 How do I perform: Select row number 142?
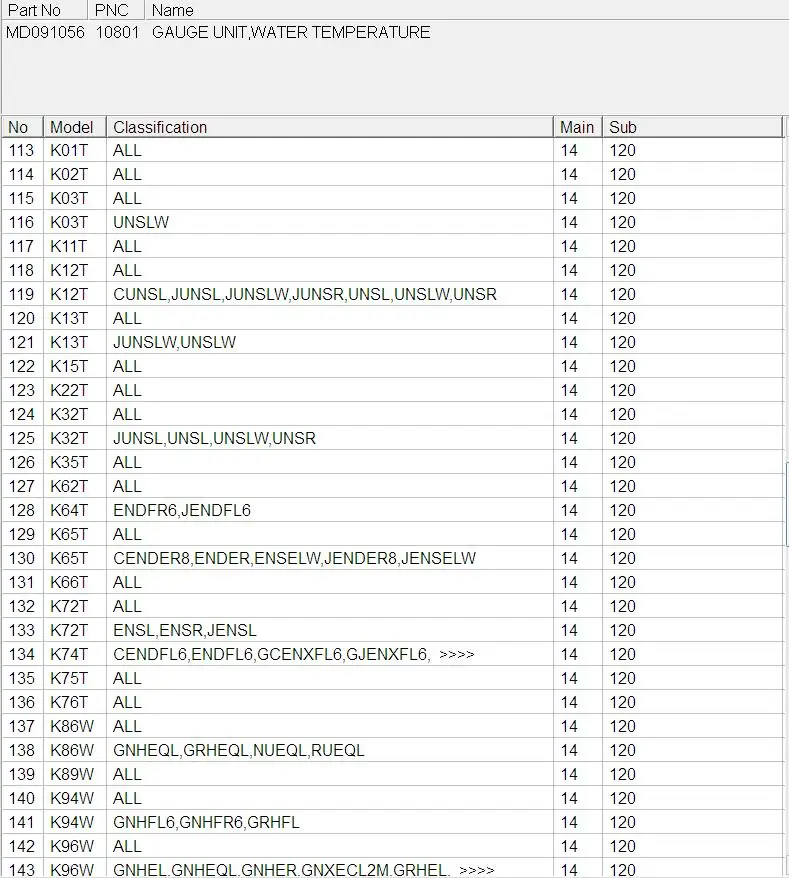pyautogui.click(x=21, y=847)
